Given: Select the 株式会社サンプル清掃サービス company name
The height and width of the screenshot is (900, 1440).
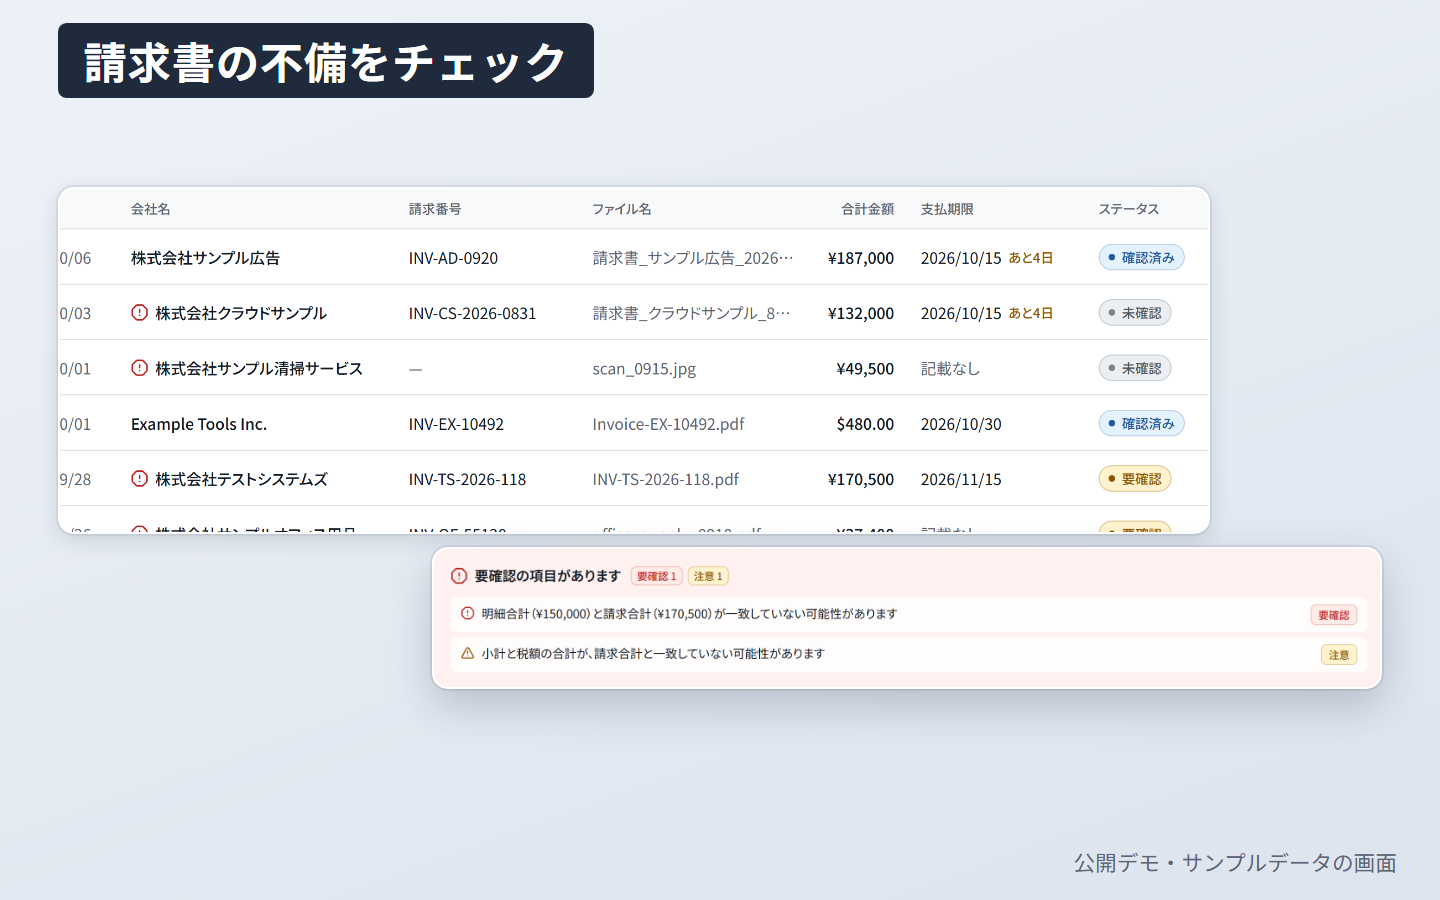Looking at the screenshot, I should 259,368.
